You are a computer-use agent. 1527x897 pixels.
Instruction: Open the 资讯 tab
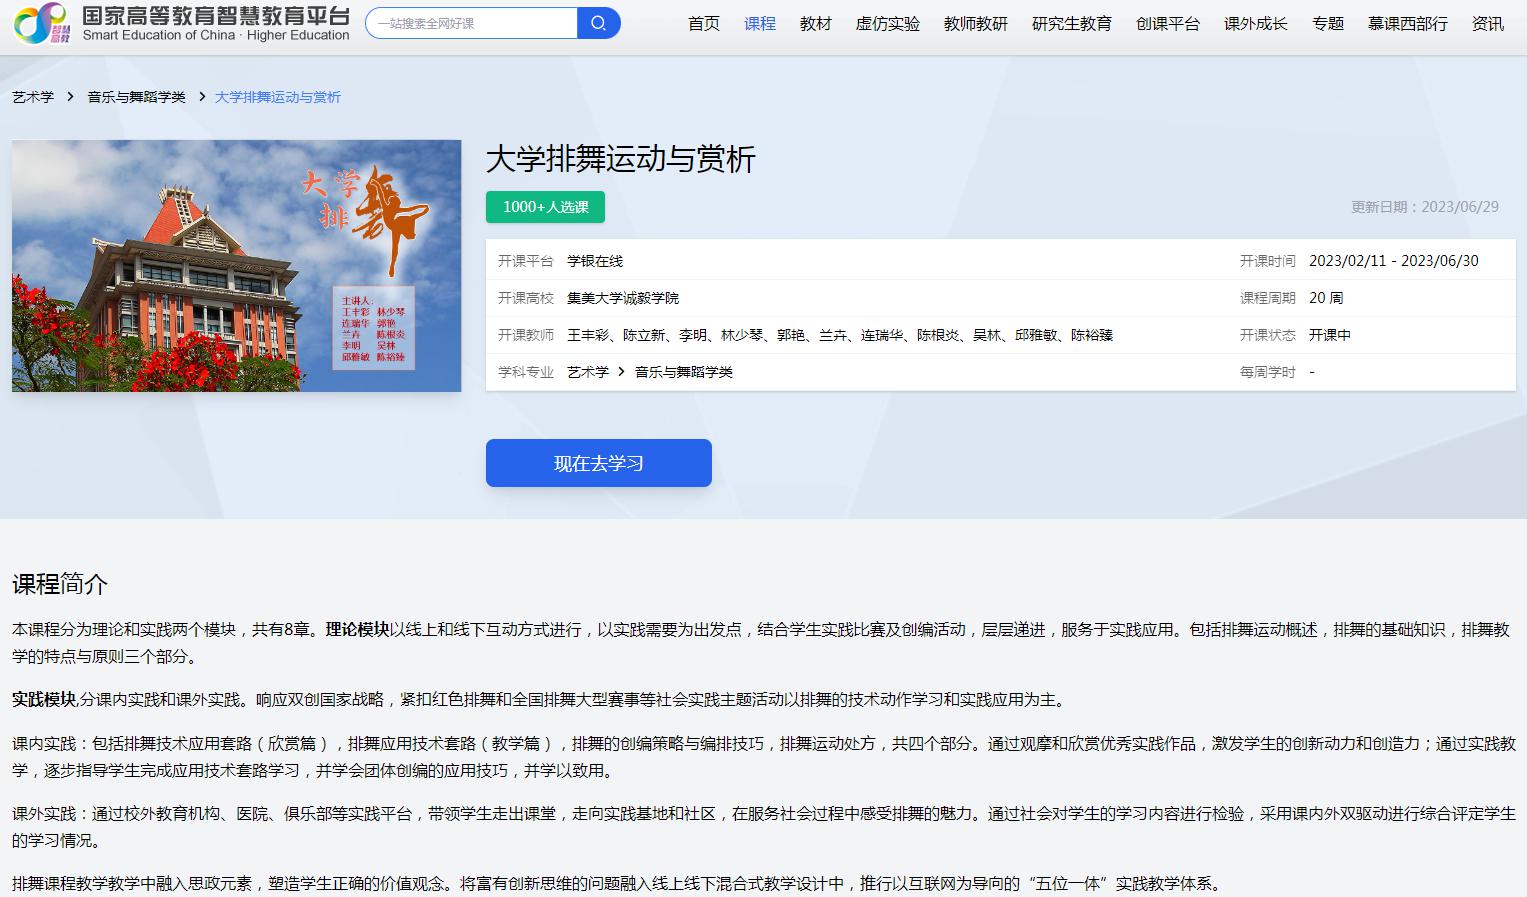tap(1488, 24)
